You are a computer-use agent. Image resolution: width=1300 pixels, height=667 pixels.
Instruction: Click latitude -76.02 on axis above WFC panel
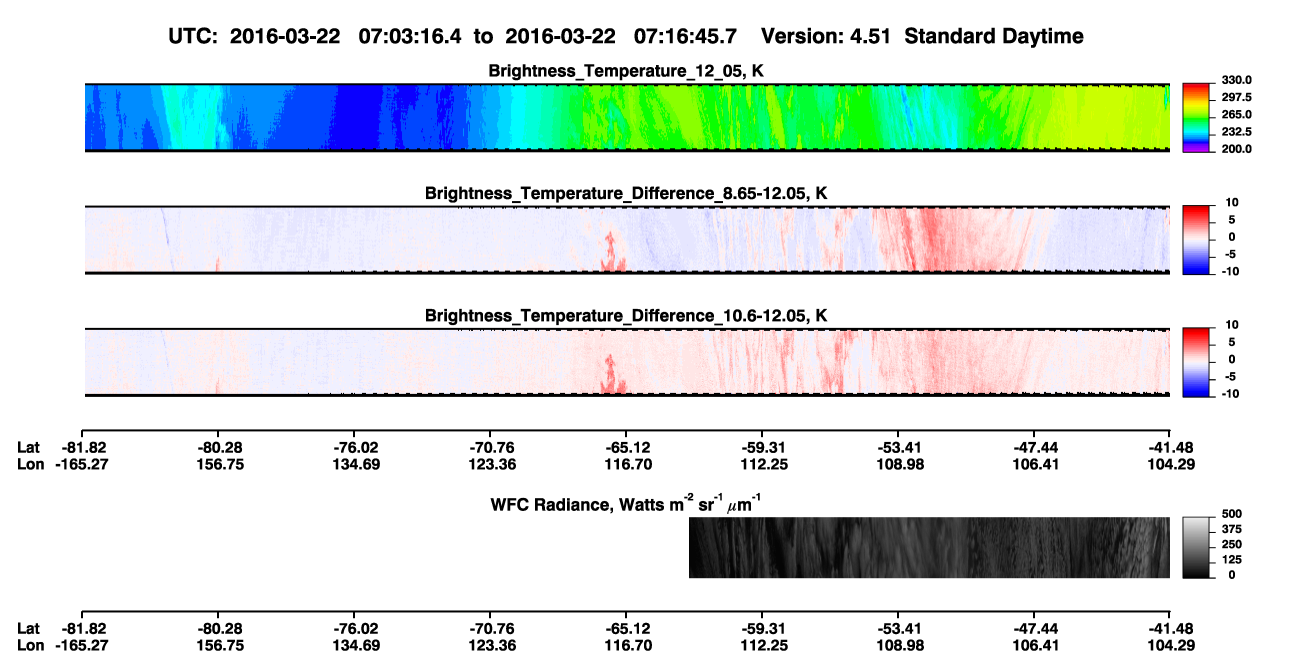[356, 447]
